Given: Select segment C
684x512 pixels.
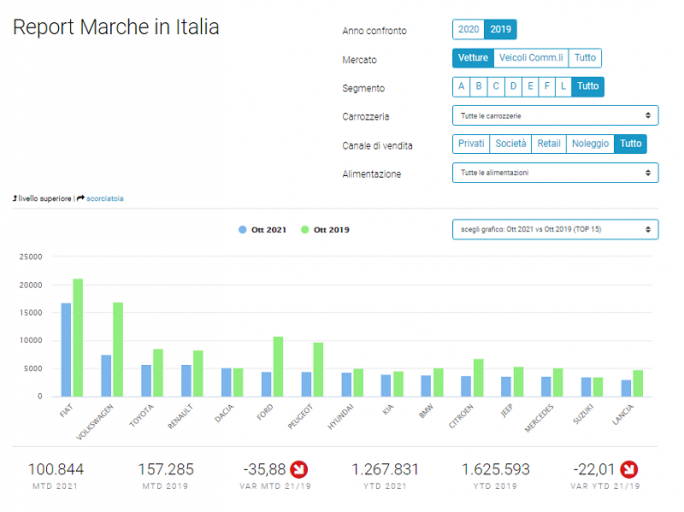Looking at the screenshot, I should click(496, 86).
